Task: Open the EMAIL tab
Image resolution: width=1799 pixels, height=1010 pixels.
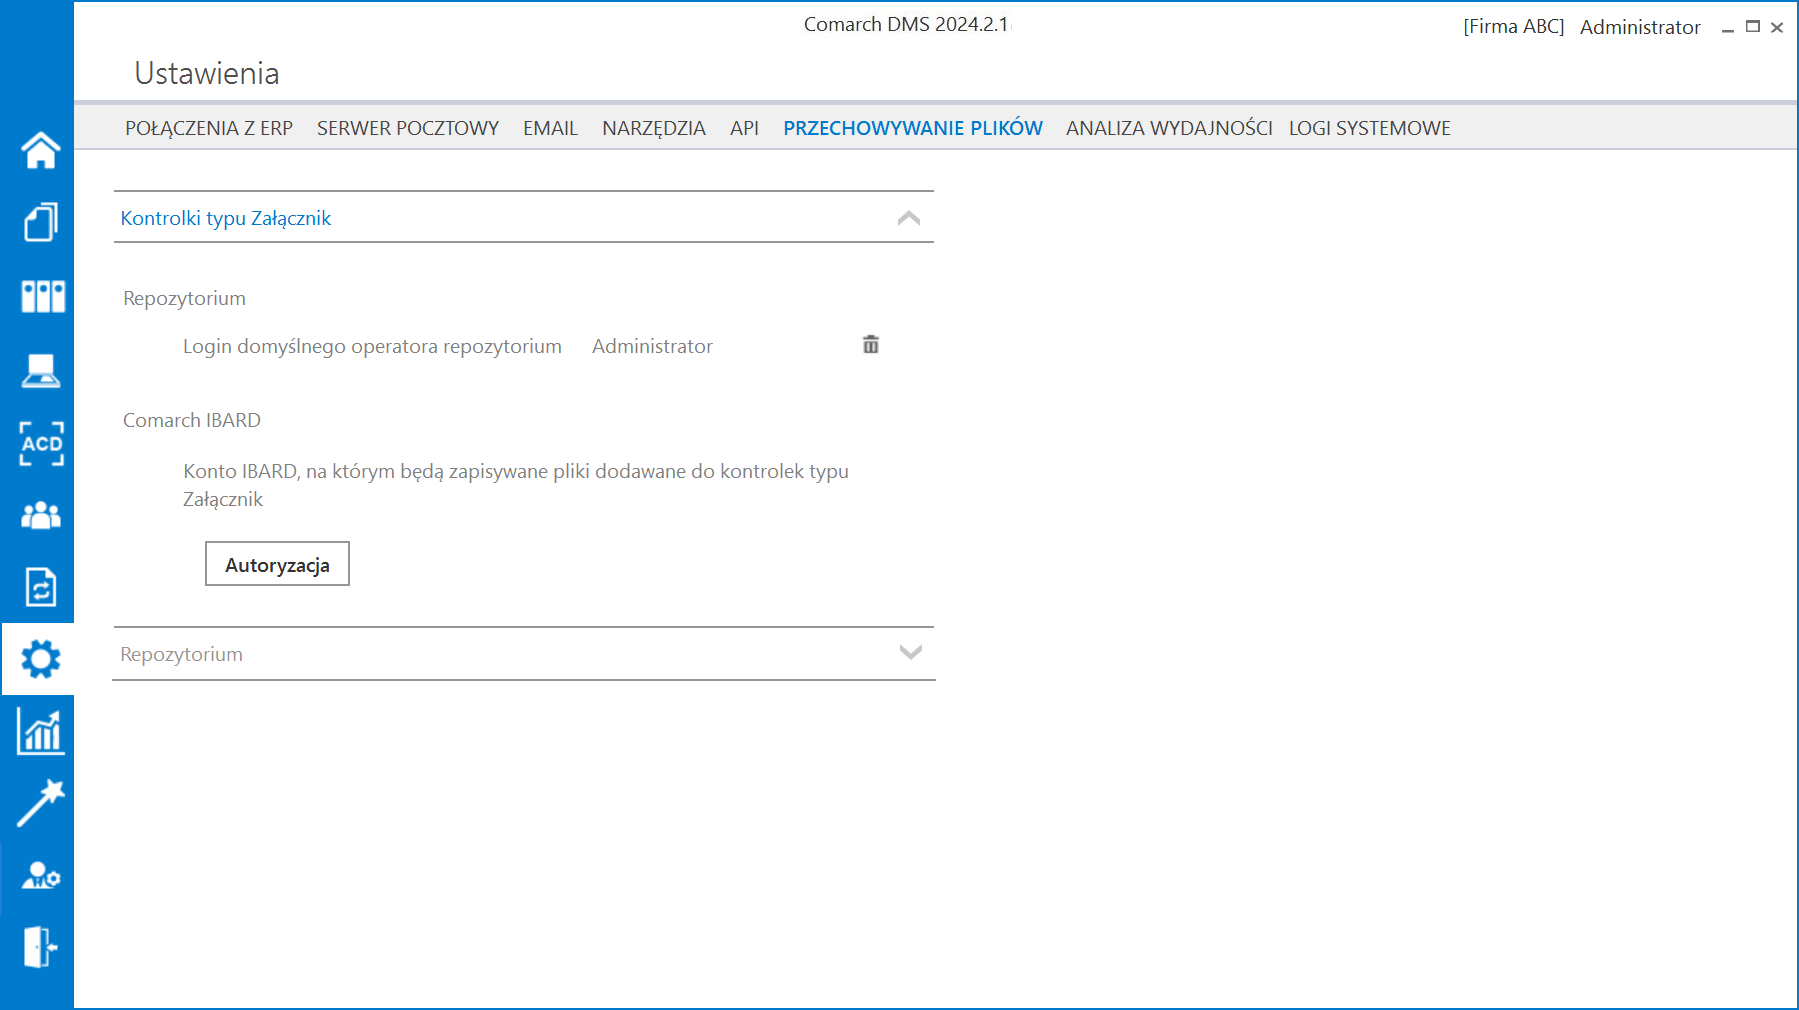Action: tap(550, 128)
